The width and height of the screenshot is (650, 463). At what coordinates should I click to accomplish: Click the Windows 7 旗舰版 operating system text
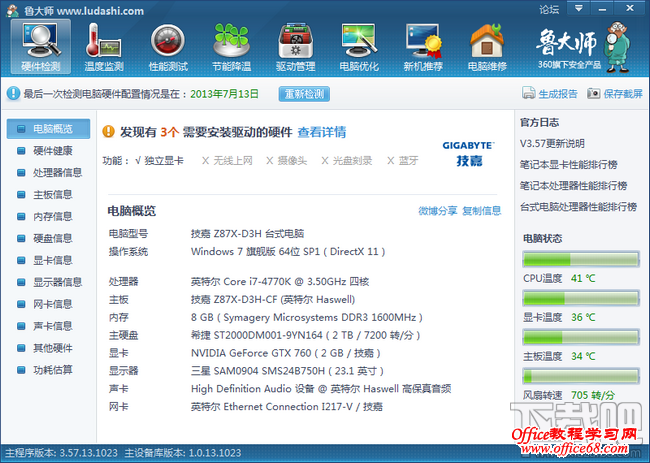288,252
